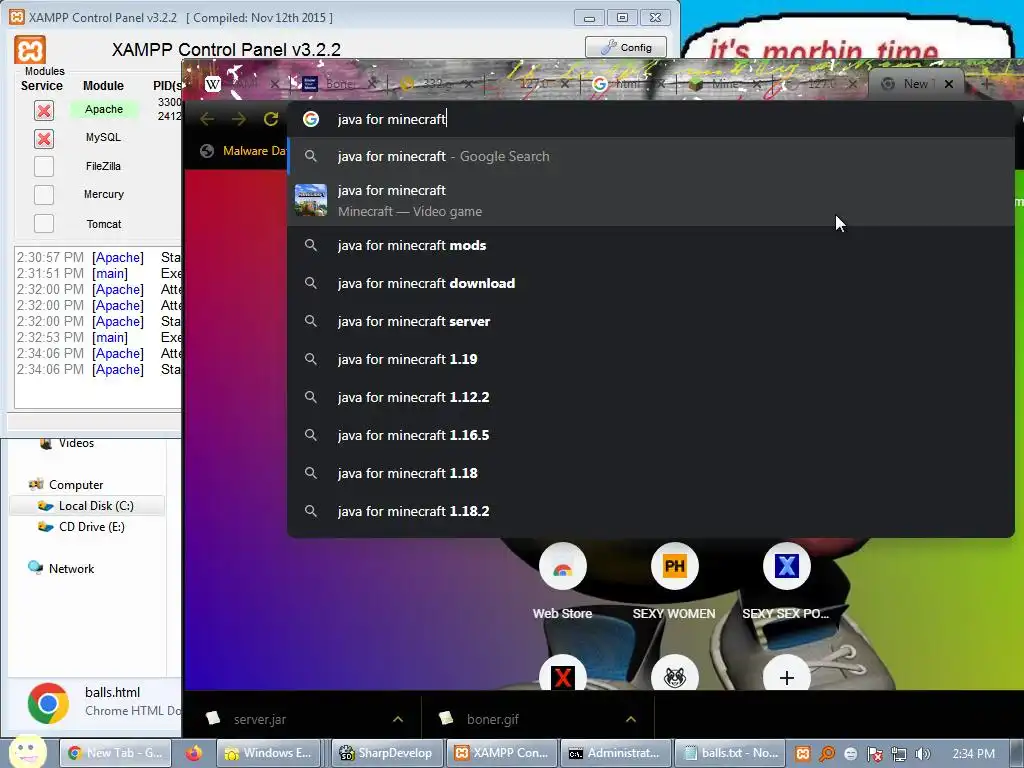Toggle the MySQL service checkbox
Viewport: 1024px width, 768px height.
point(44,138)
